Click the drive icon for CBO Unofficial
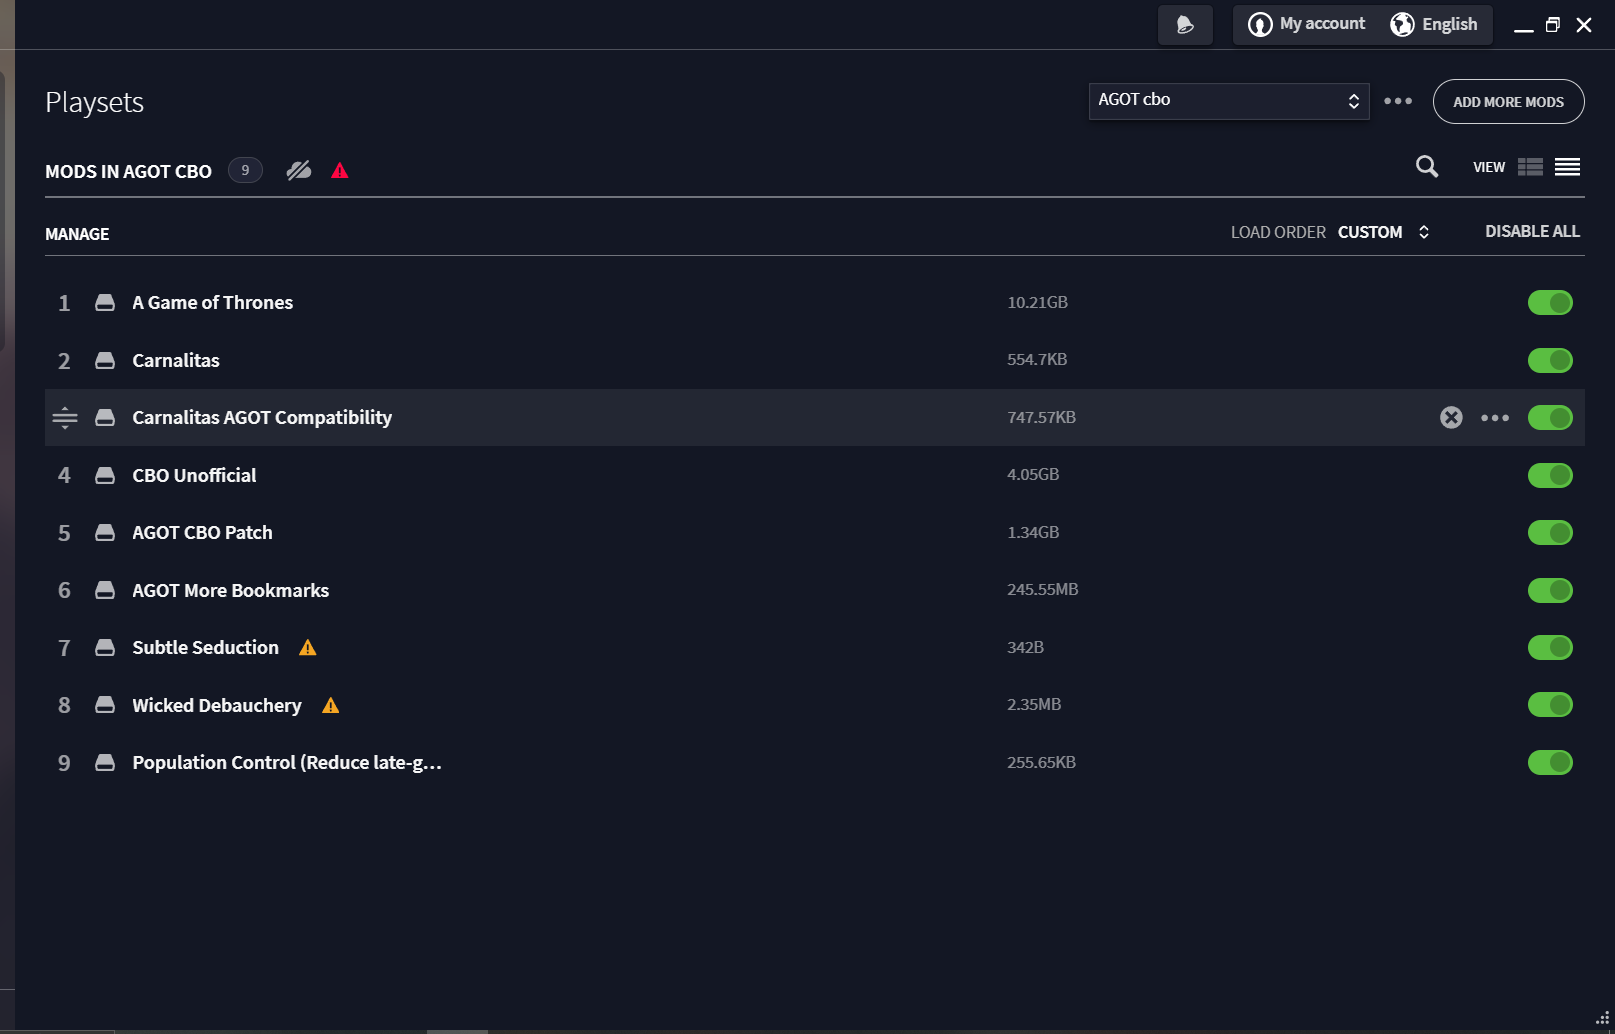This screenshot has height=1034, width=1615. pos(105,476)
